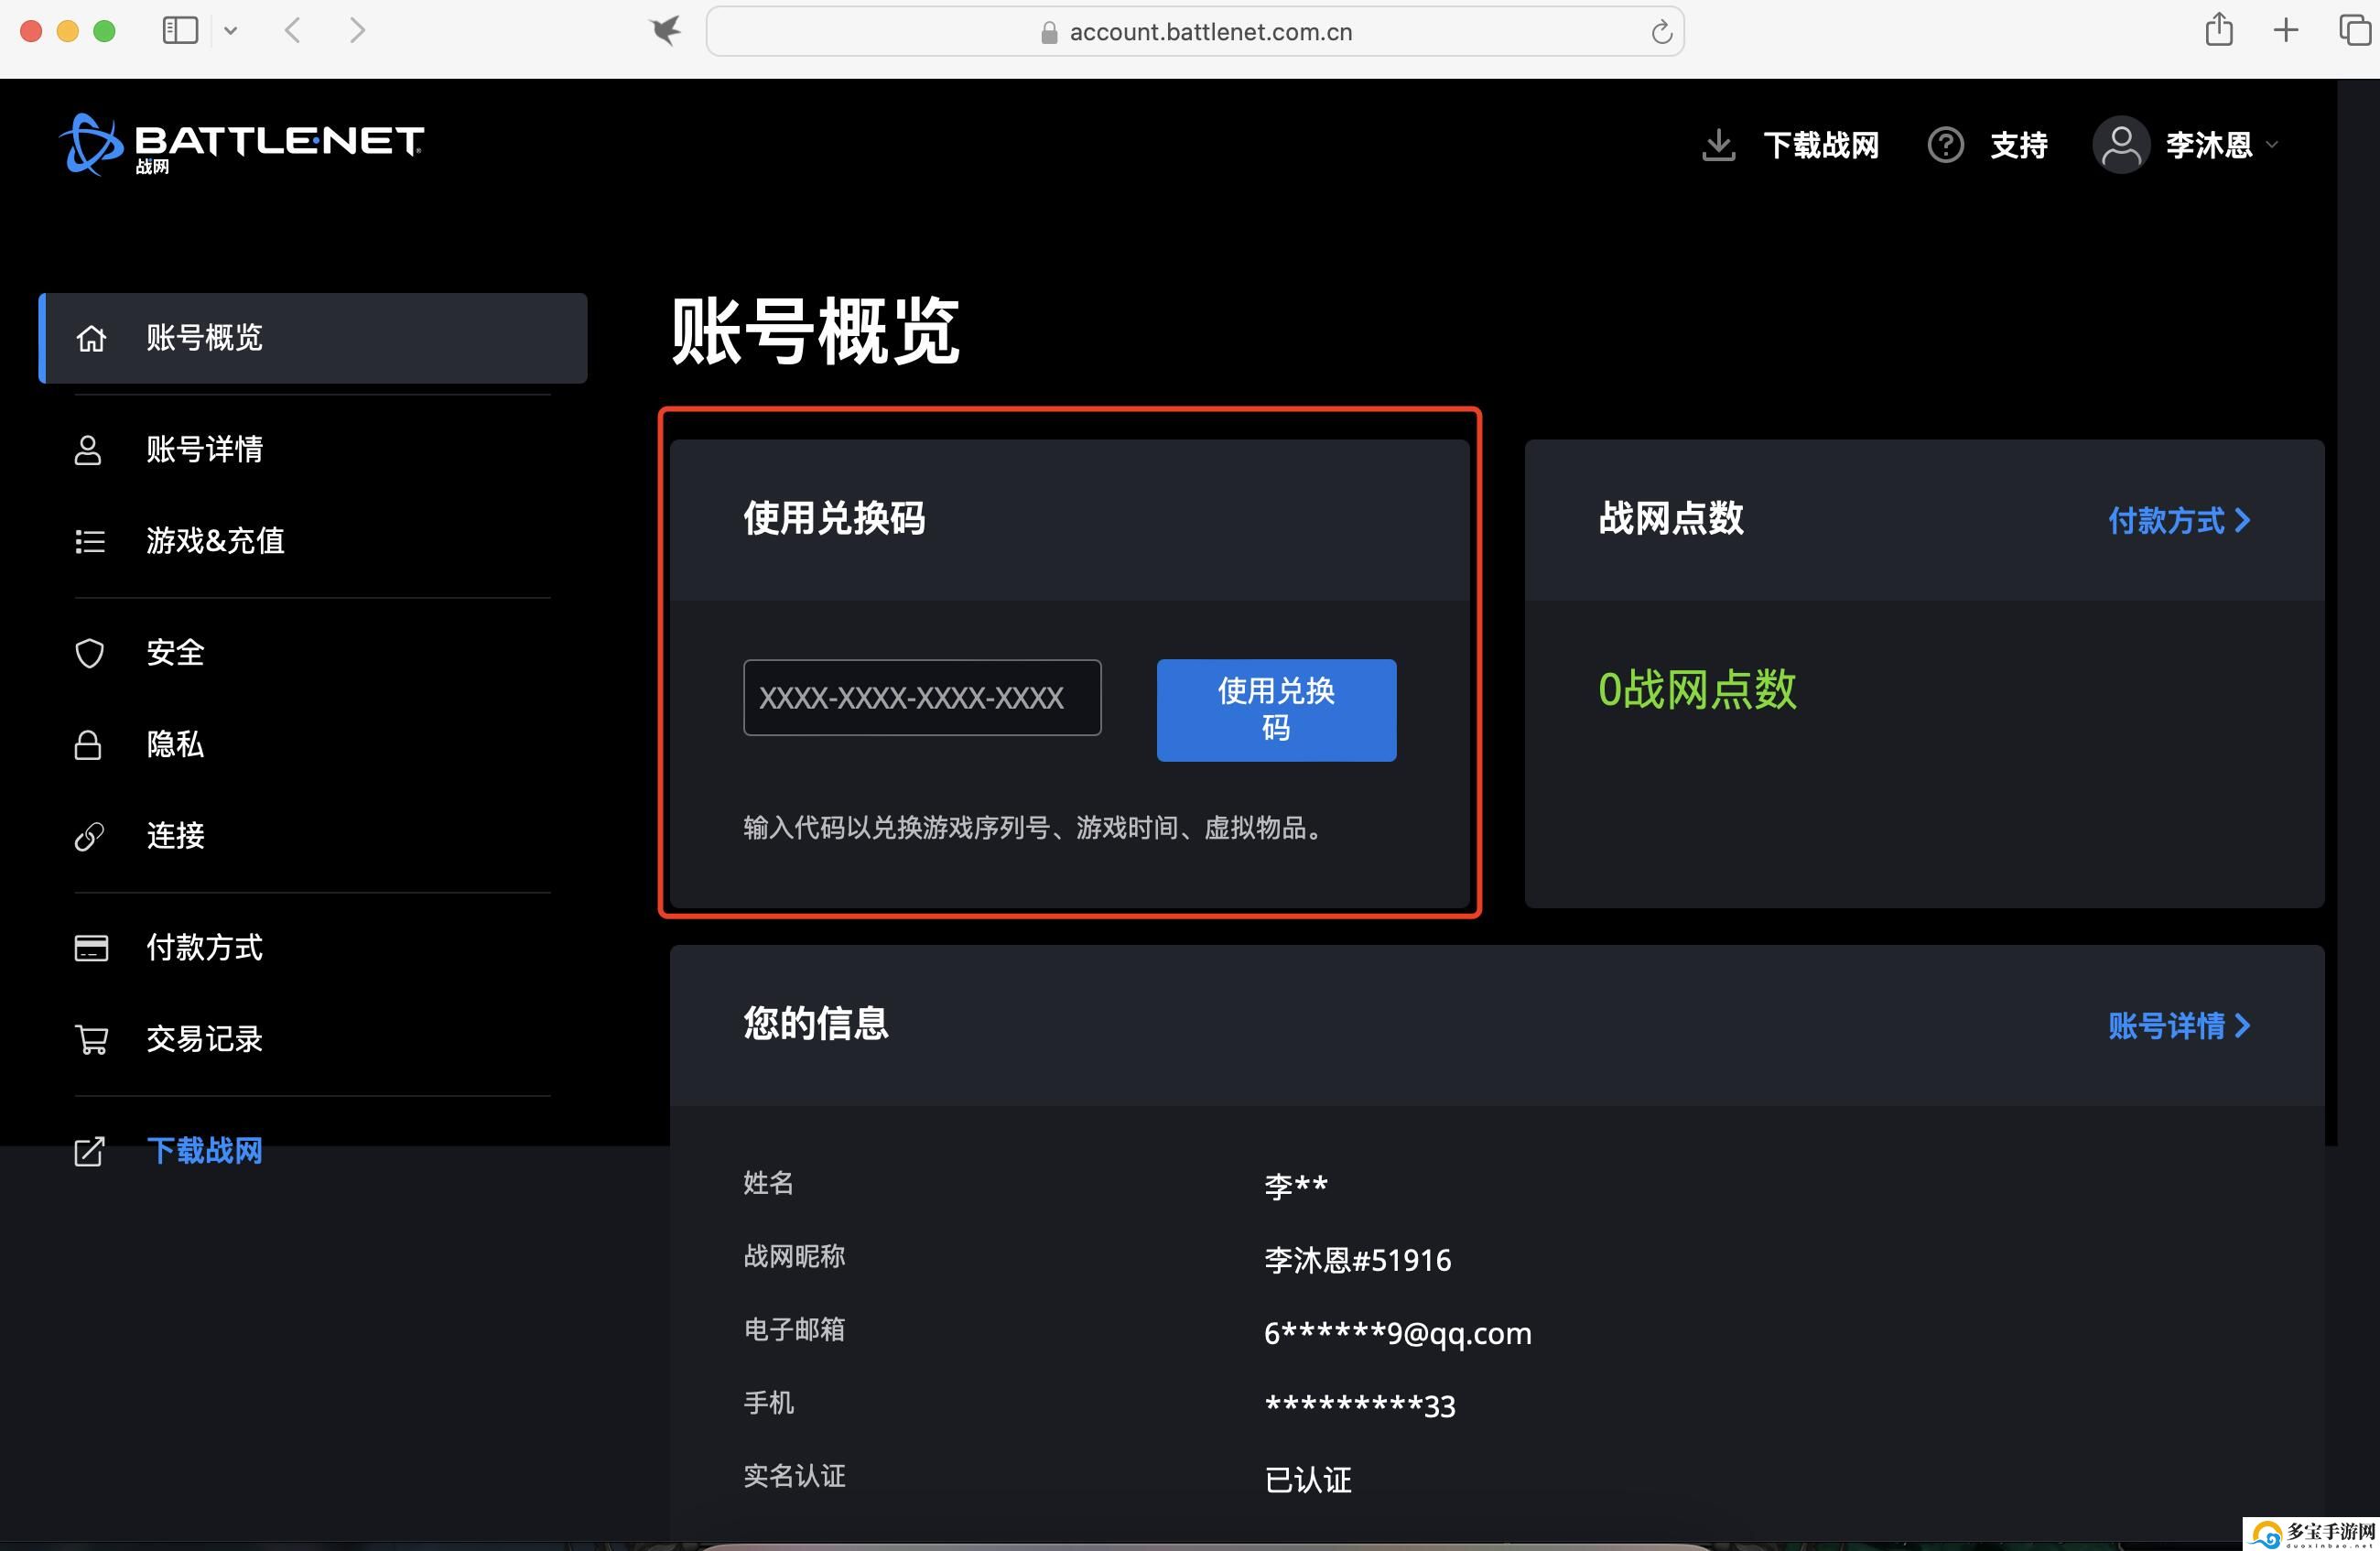
Task: Open 付款方式 link in 战网点数 card
Action: [2179, 520]
